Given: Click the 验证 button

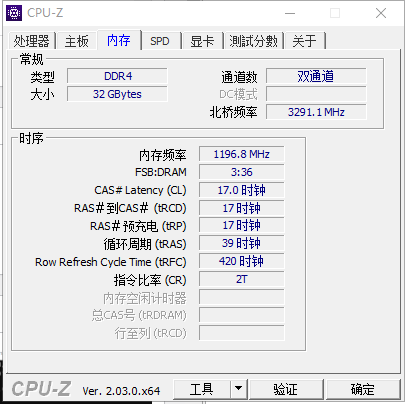Looking at the screenshot, I should (286, 389).
